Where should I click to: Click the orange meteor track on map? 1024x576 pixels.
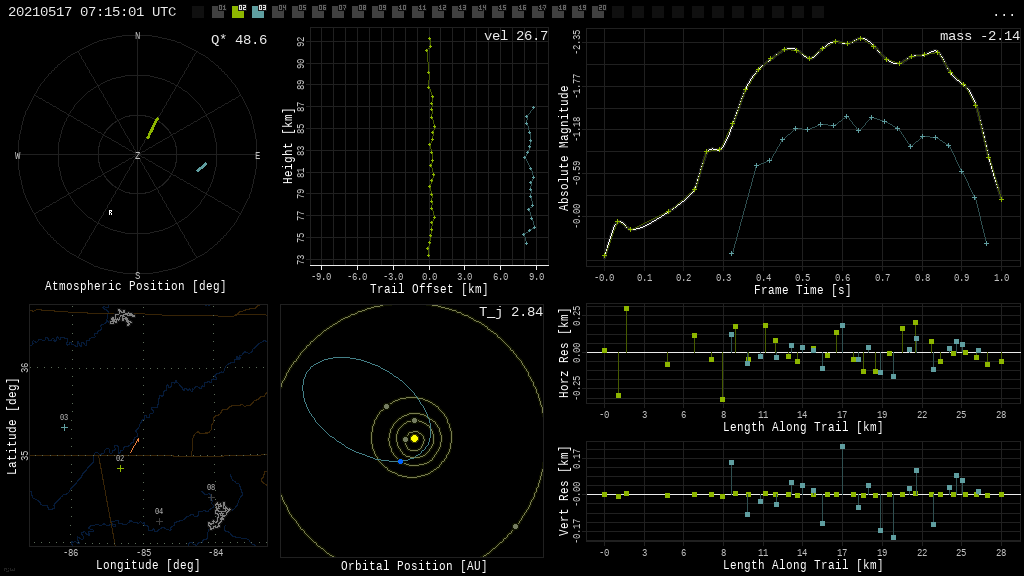click(133, 445)
